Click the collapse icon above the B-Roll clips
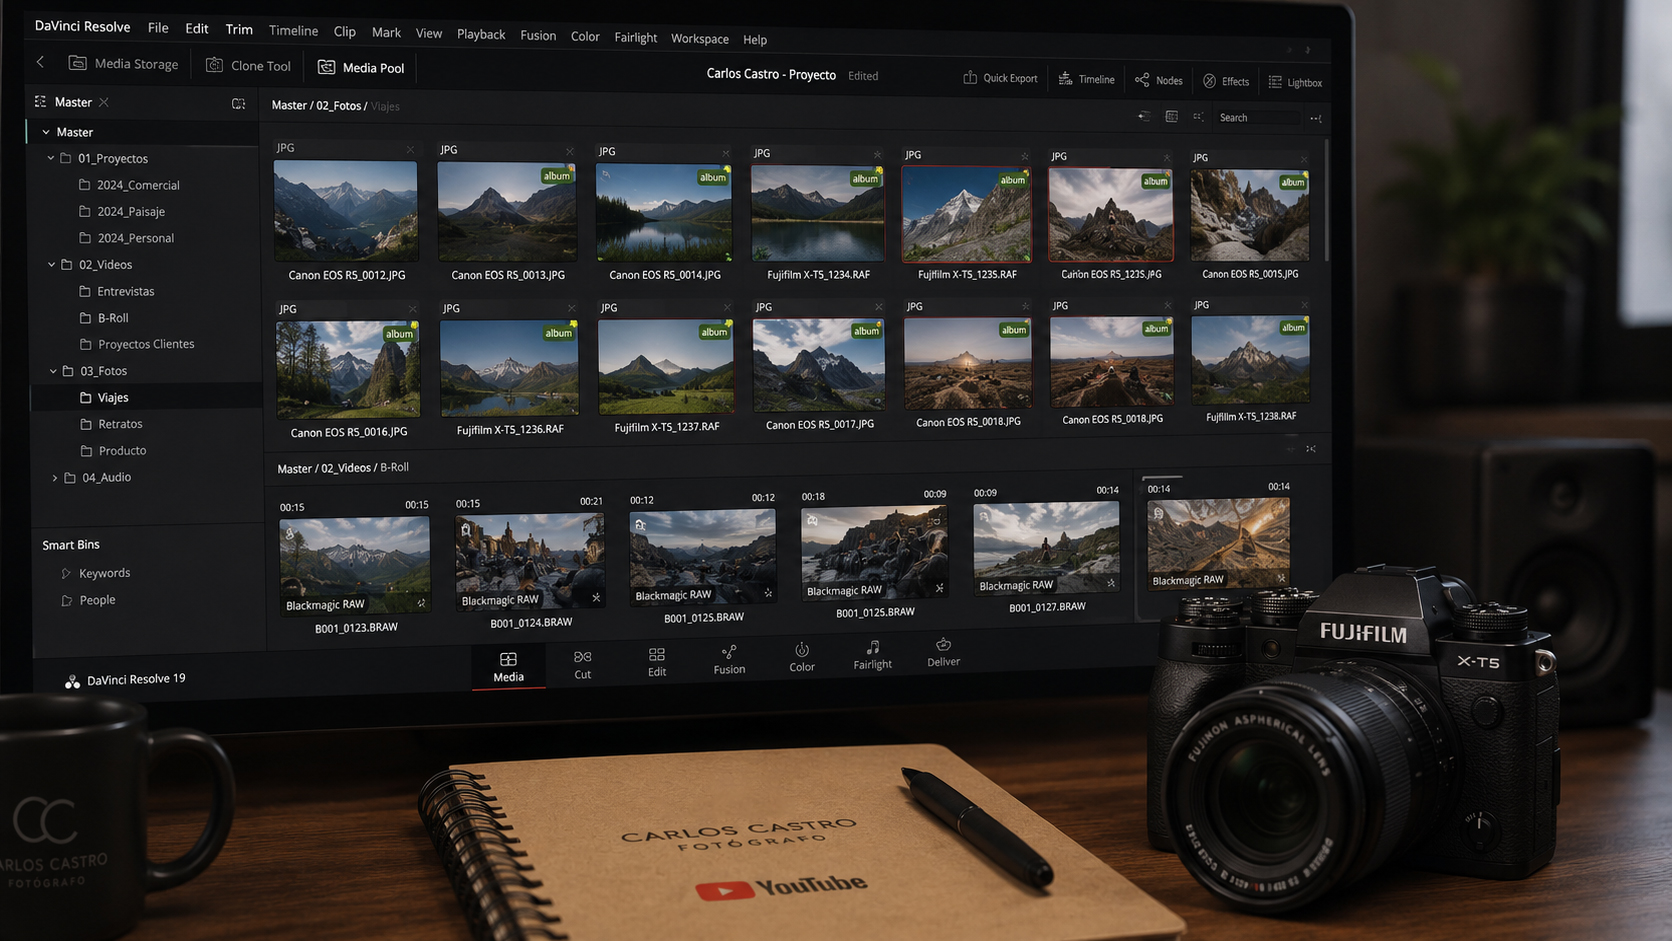Viewport: 1672px width, 941px height. [1311, 449]
